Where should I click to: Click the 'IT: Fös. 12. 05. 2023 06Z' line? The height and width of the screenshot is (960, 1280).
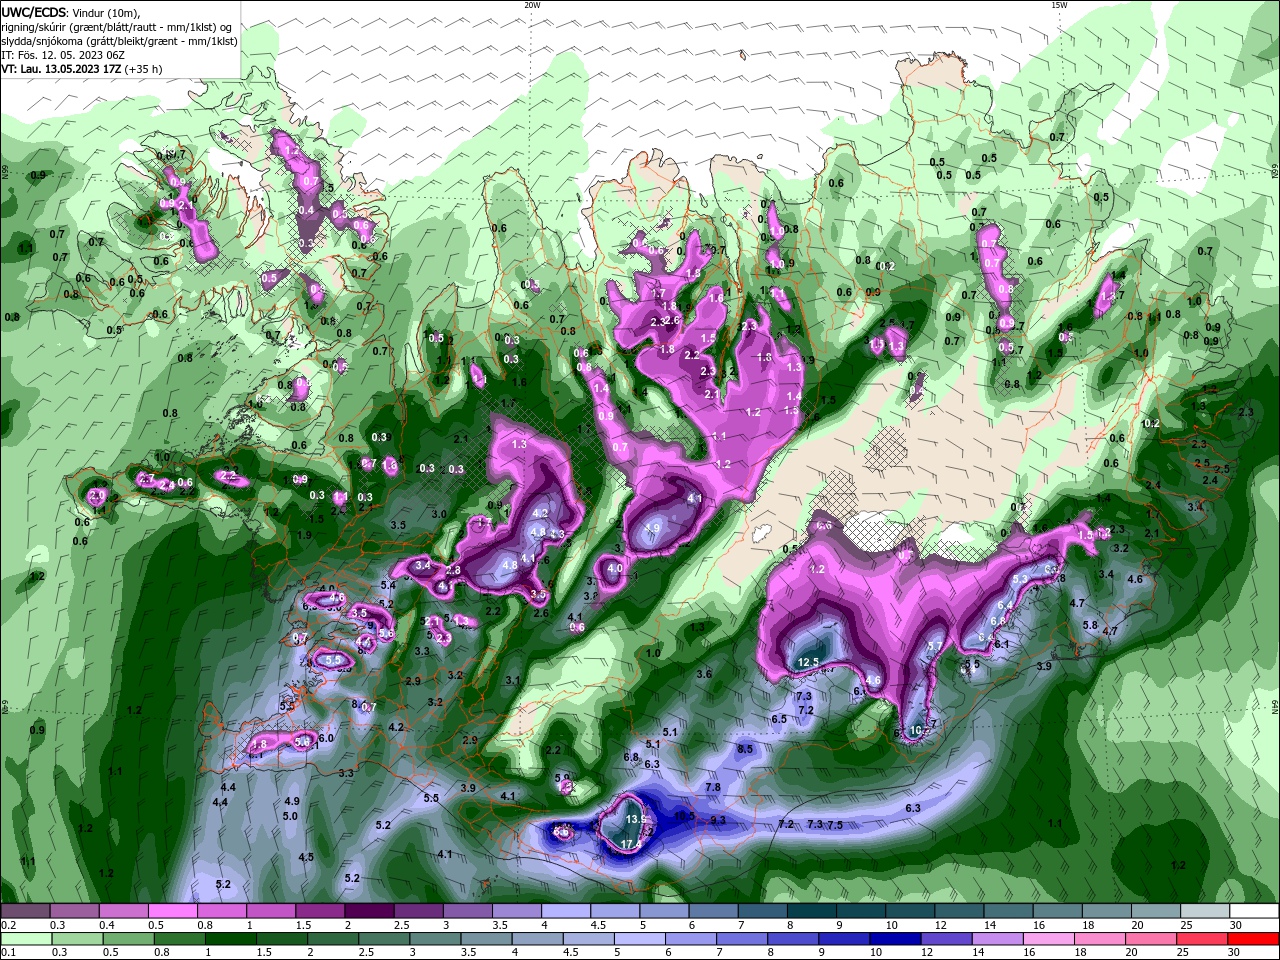tap(63, 55)
